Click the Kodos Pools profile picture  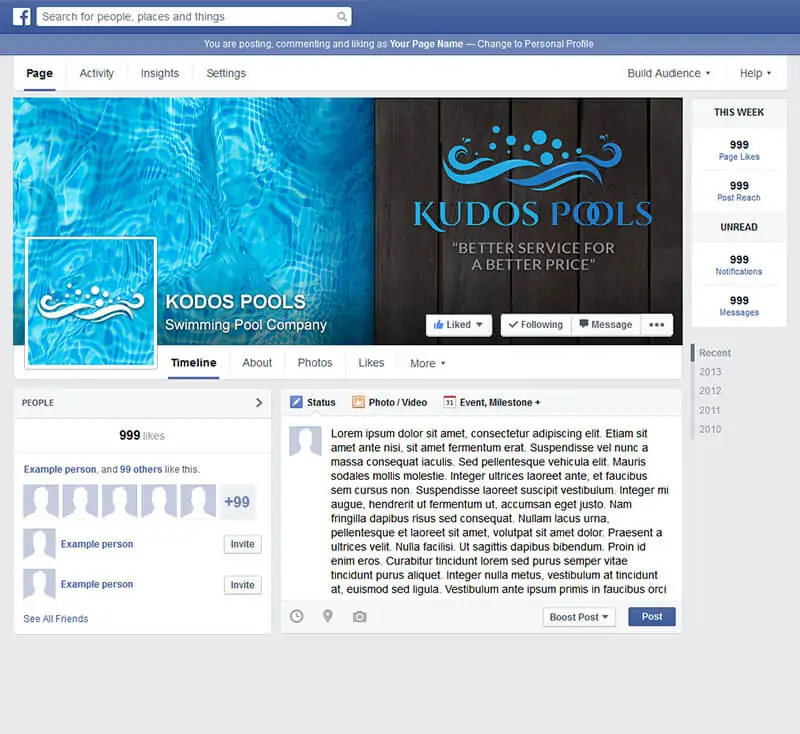point(91,302)
